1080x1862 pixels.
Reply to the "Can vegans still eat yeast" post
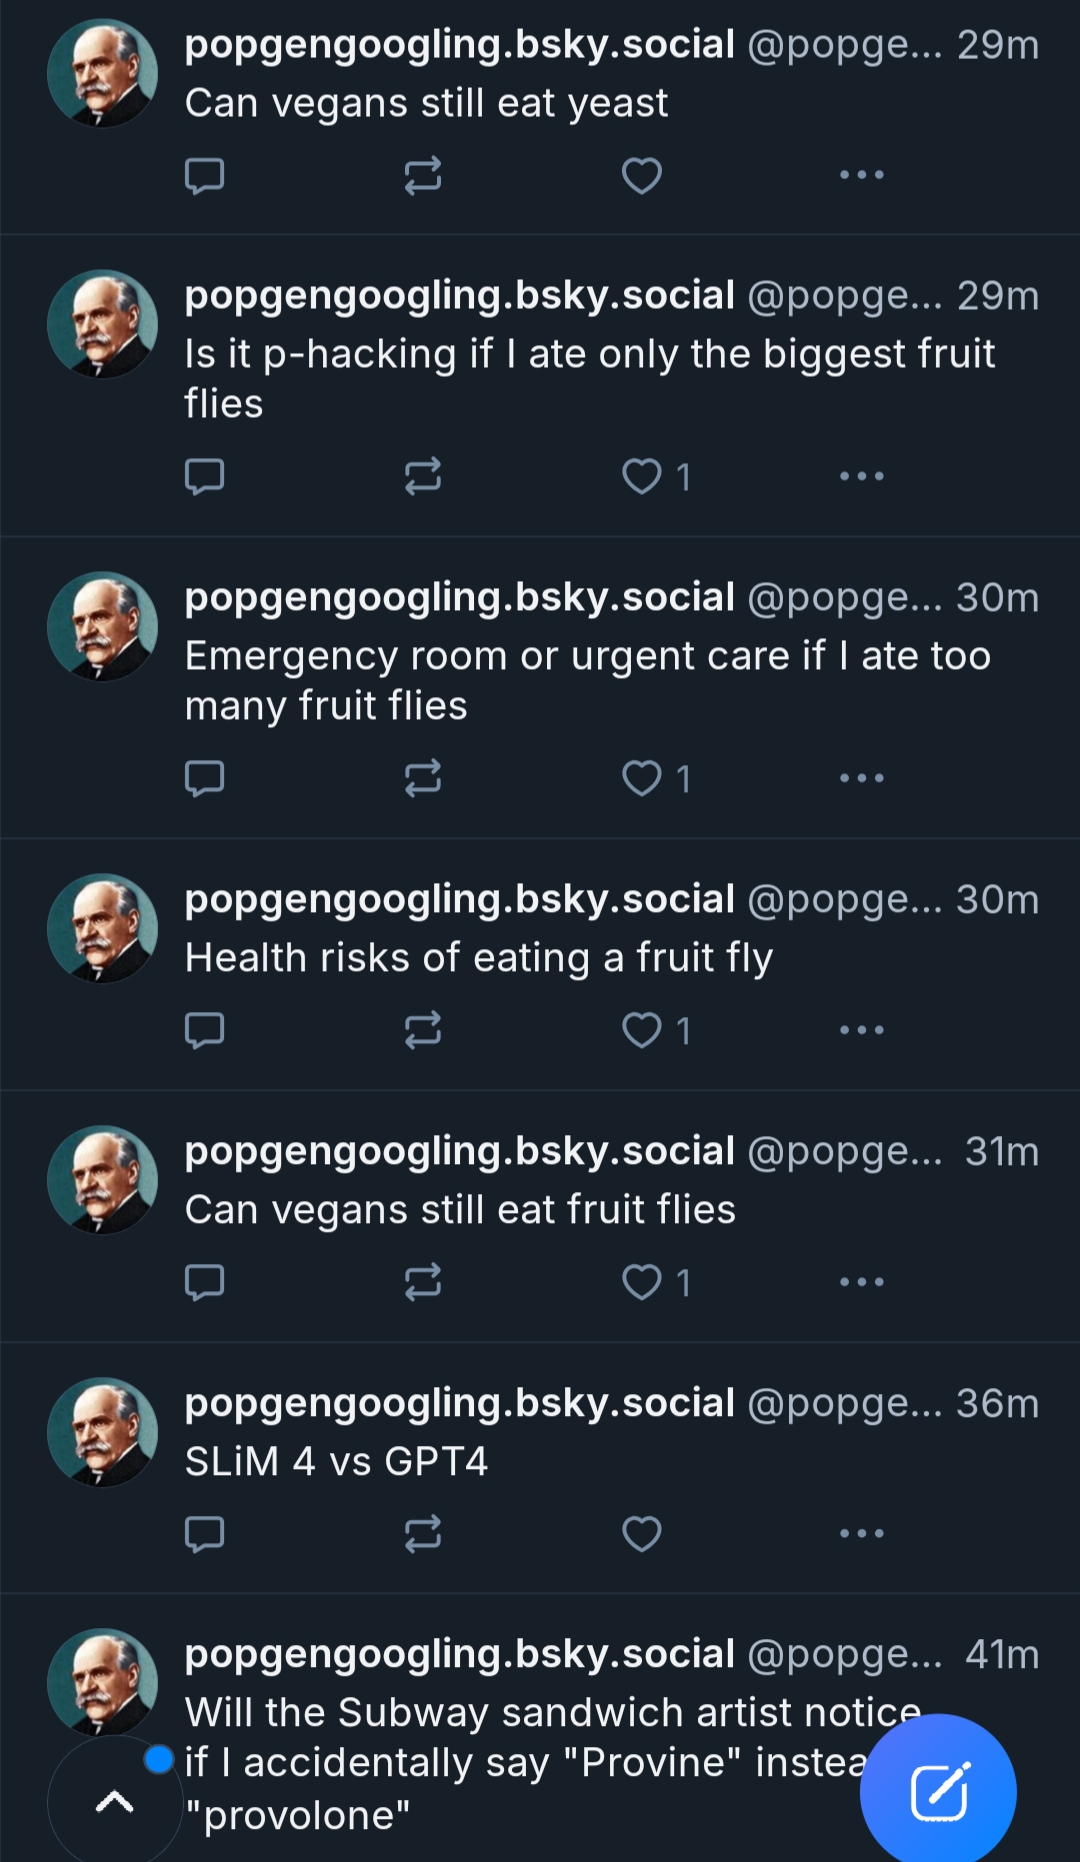click(x=204, y=176)
